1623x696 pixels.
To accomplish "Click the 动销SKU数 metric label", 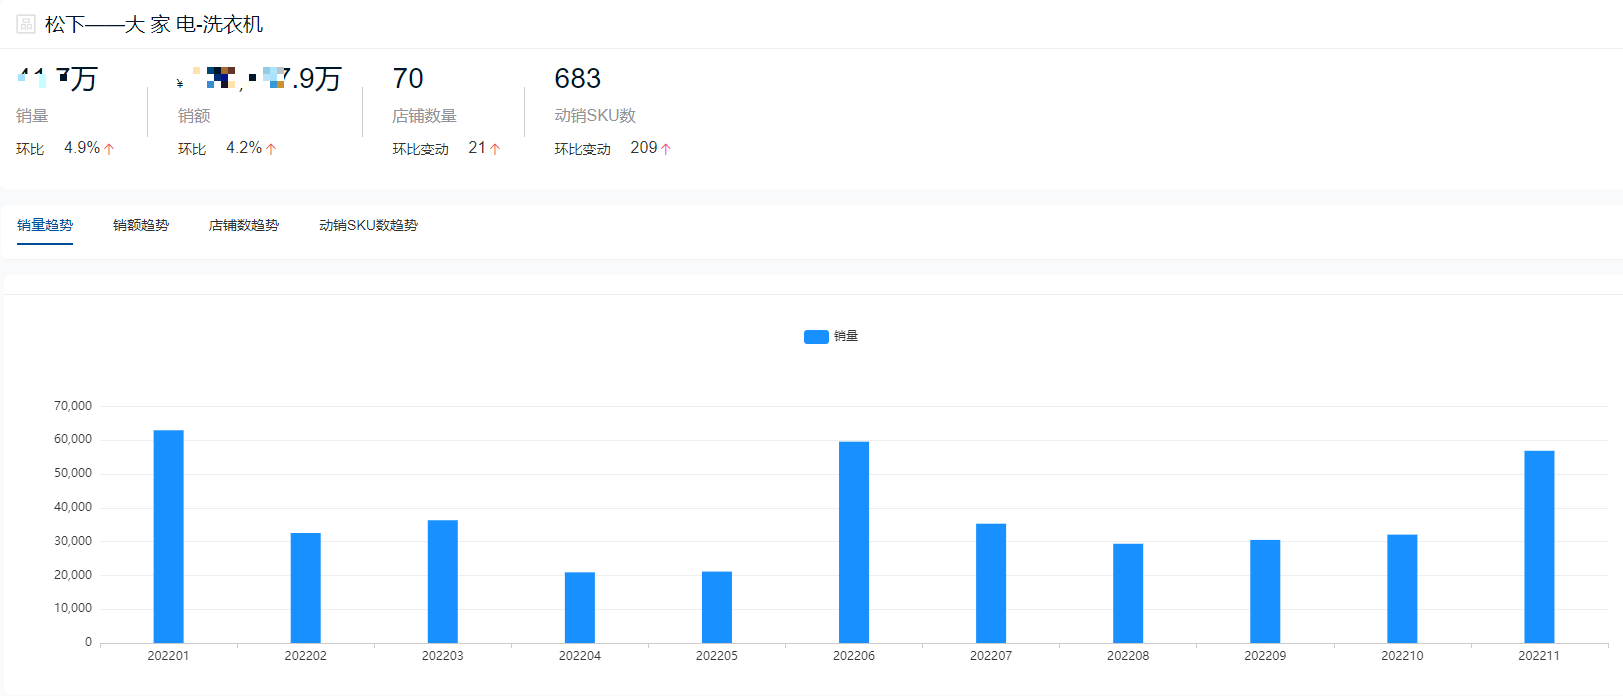I will point(595,116).
